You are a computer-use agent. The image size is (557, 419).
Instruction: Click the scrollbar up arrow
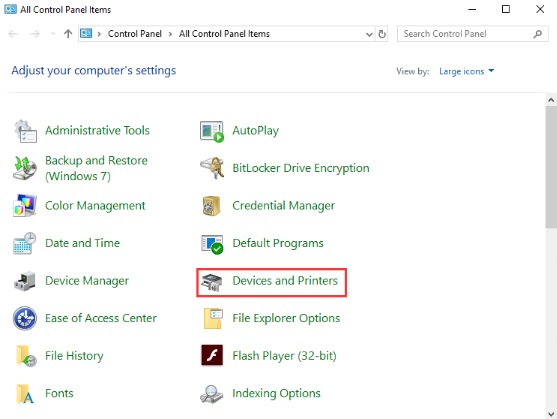pyautogui.click(x=551, y=100)
